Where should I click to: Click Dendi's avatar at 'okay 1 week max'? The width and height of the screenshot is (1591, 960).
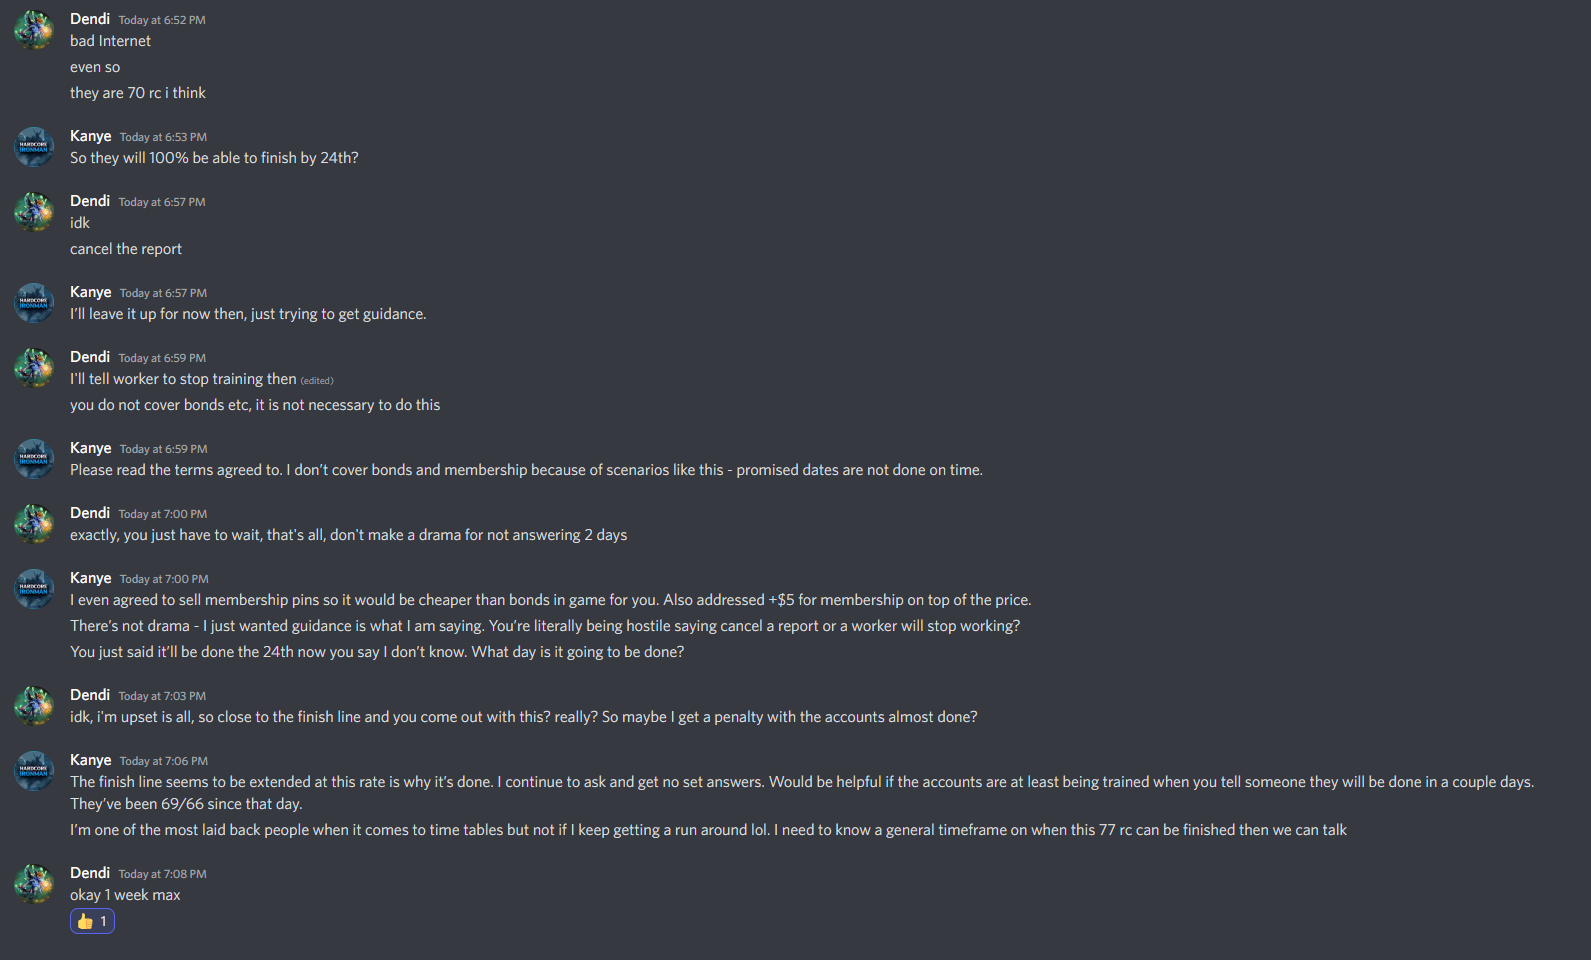[x=34, y=884]
